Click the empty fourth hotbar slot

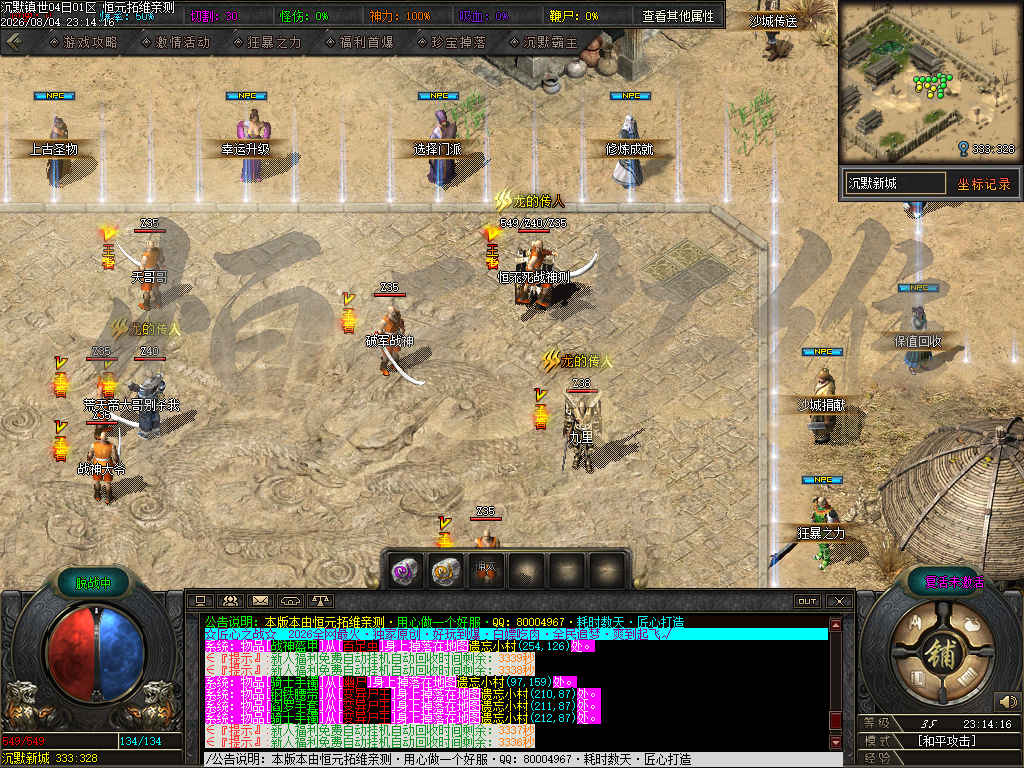click(527, 572)
